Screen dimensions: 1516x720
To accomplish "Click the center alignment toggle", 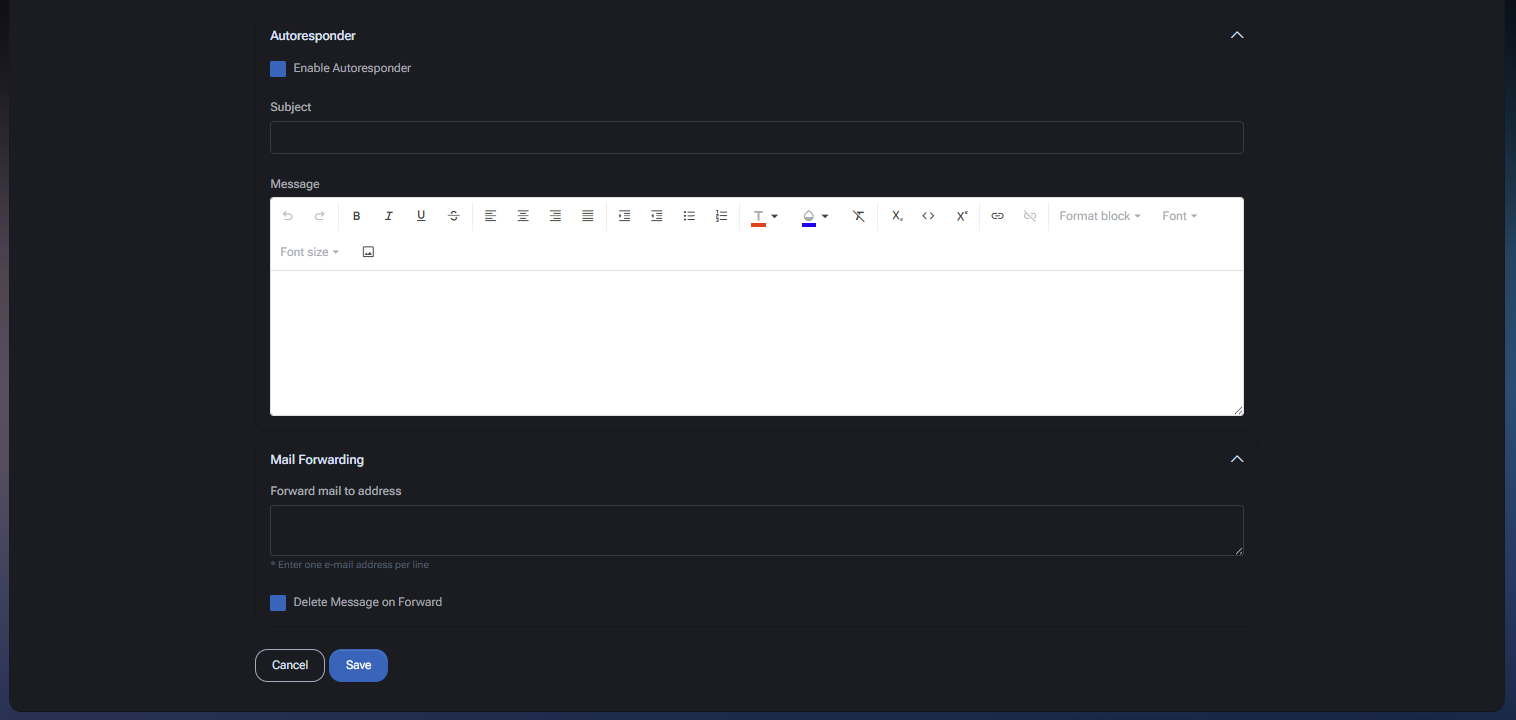I will click(523, 215).
